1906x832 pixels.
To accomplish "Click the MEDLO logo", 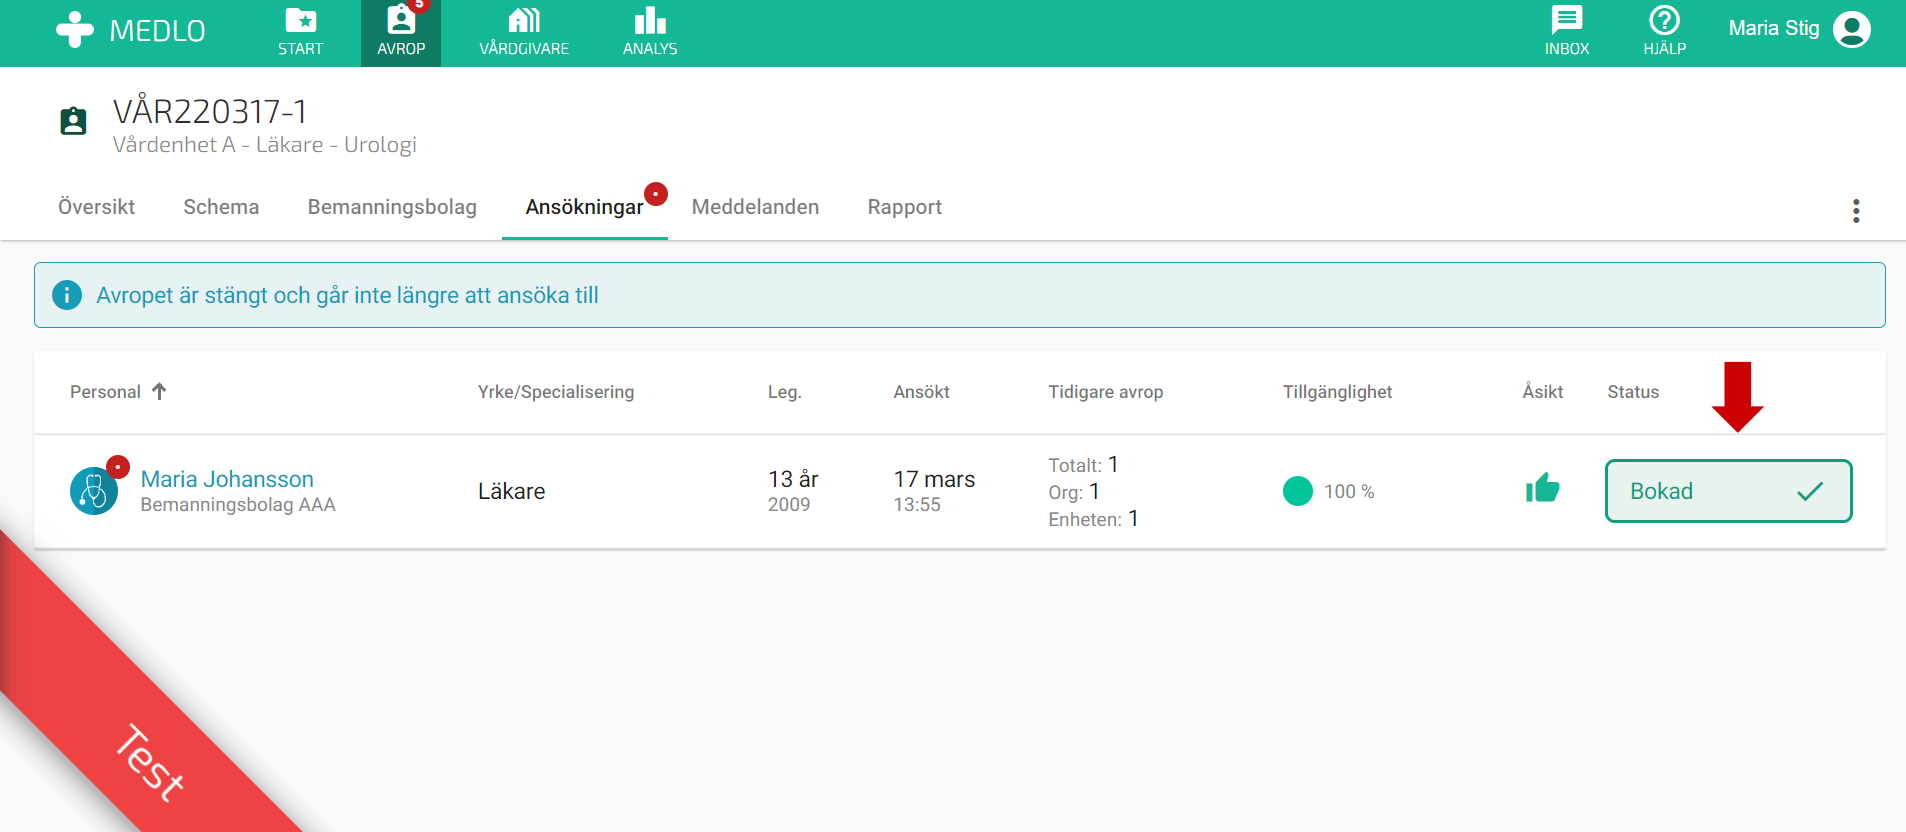I will pyautogui.click(x=130, y=30).
